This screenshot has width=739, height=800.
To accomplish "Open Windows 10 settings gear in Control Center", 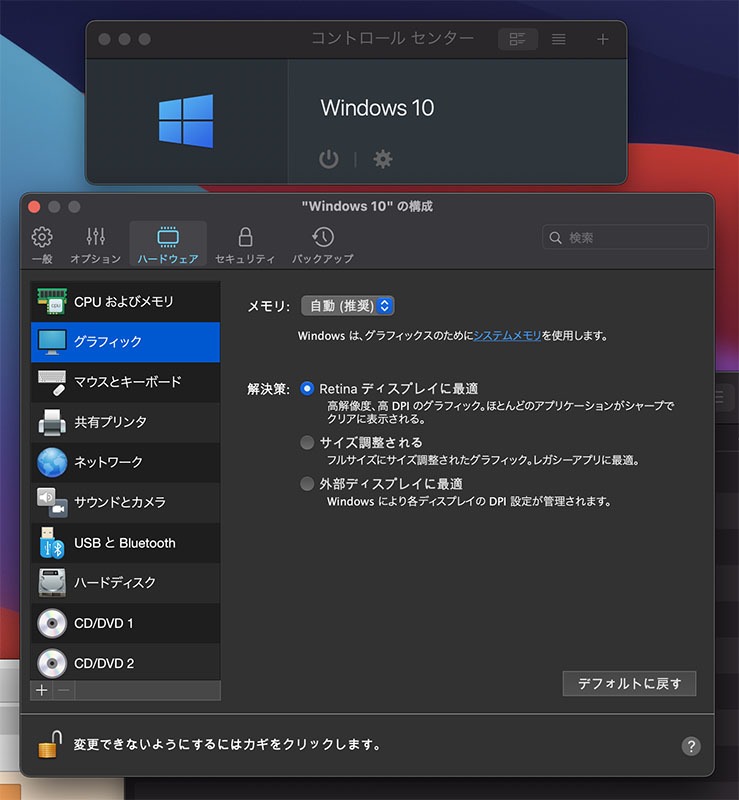I will tap(383, 159).
